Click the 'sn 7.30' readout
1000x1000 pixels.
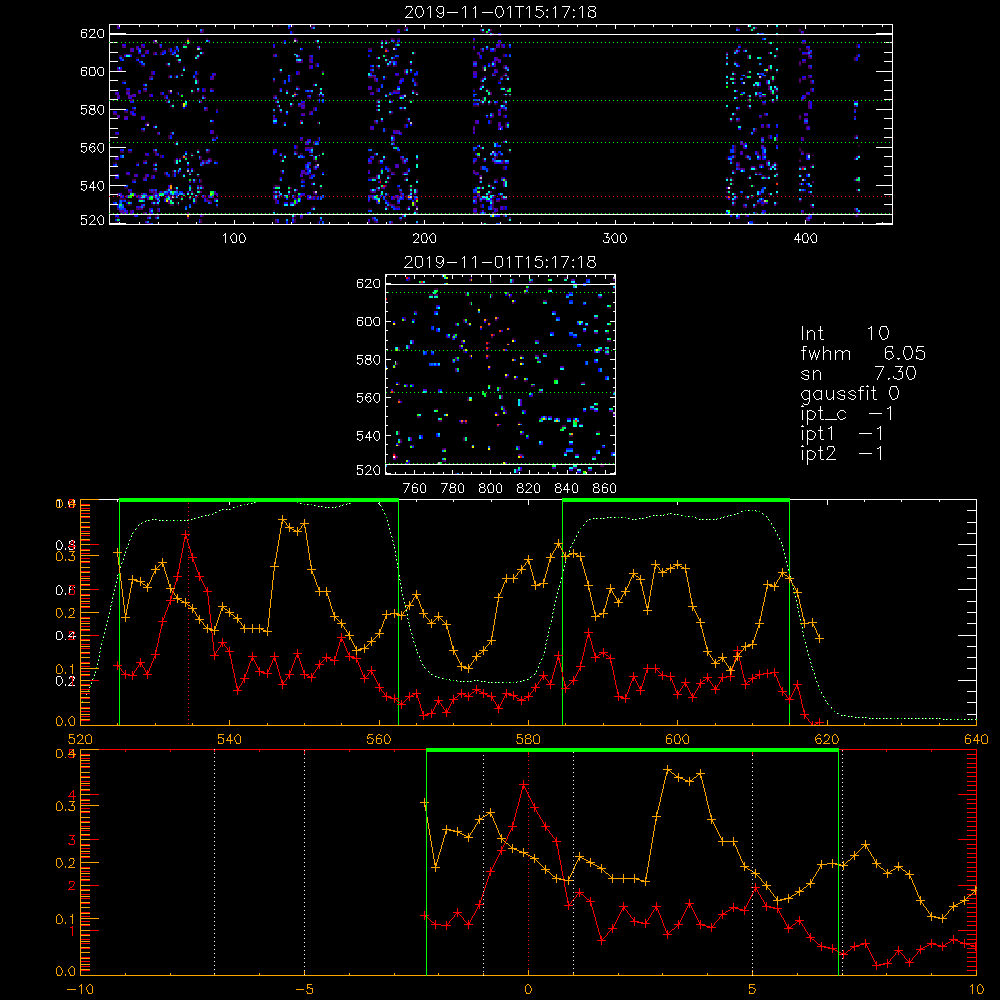coord(858,373)
